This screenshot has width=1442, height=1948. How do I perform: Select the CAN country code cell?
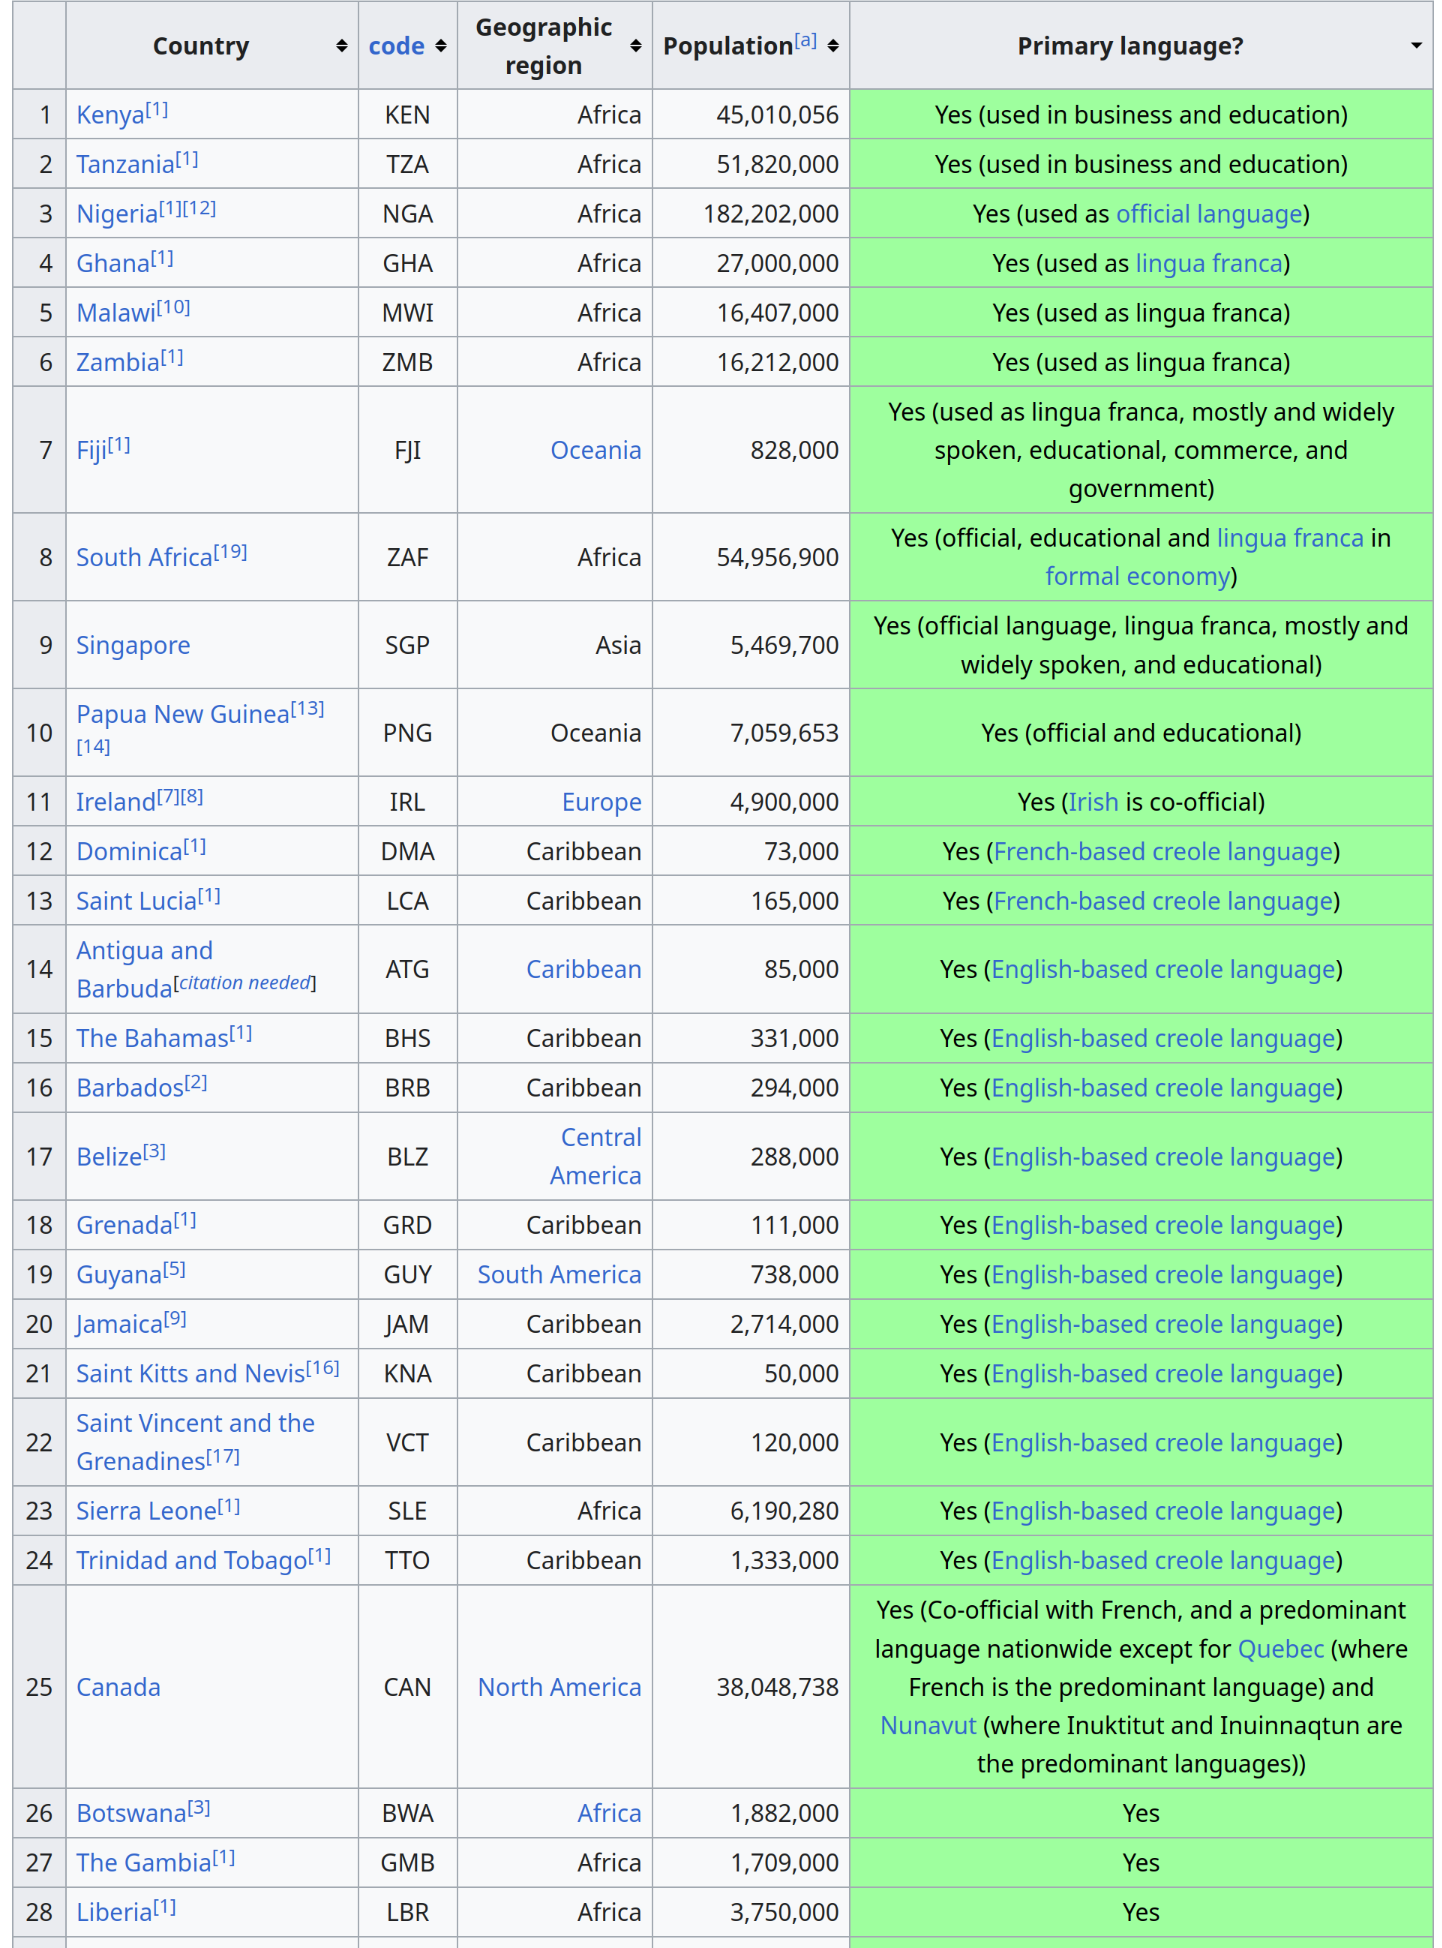point(408,1687)
